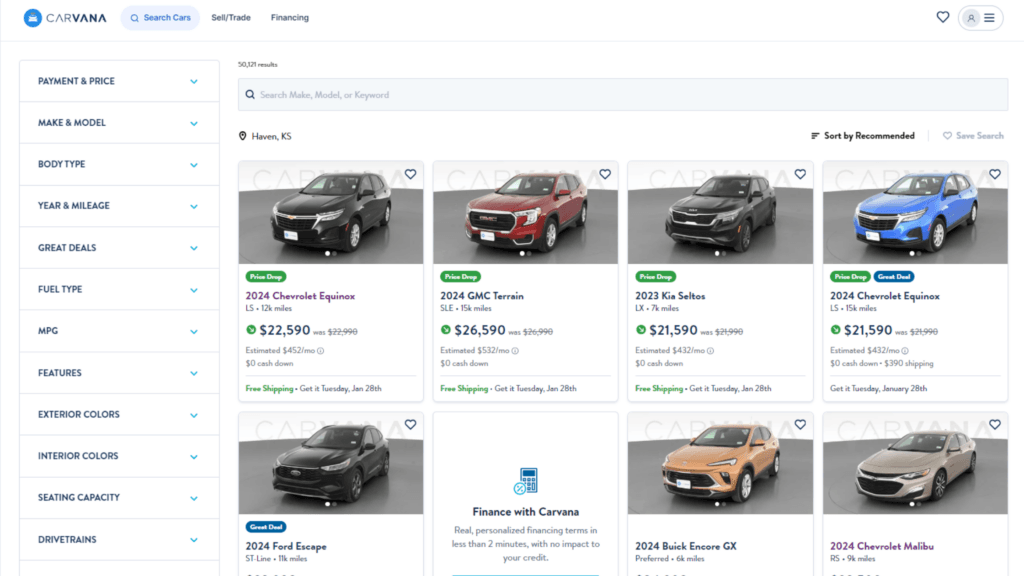This screenshot has width=1024, height=576.
Task: Expand the Body Type filter
Action: point(119,165)
